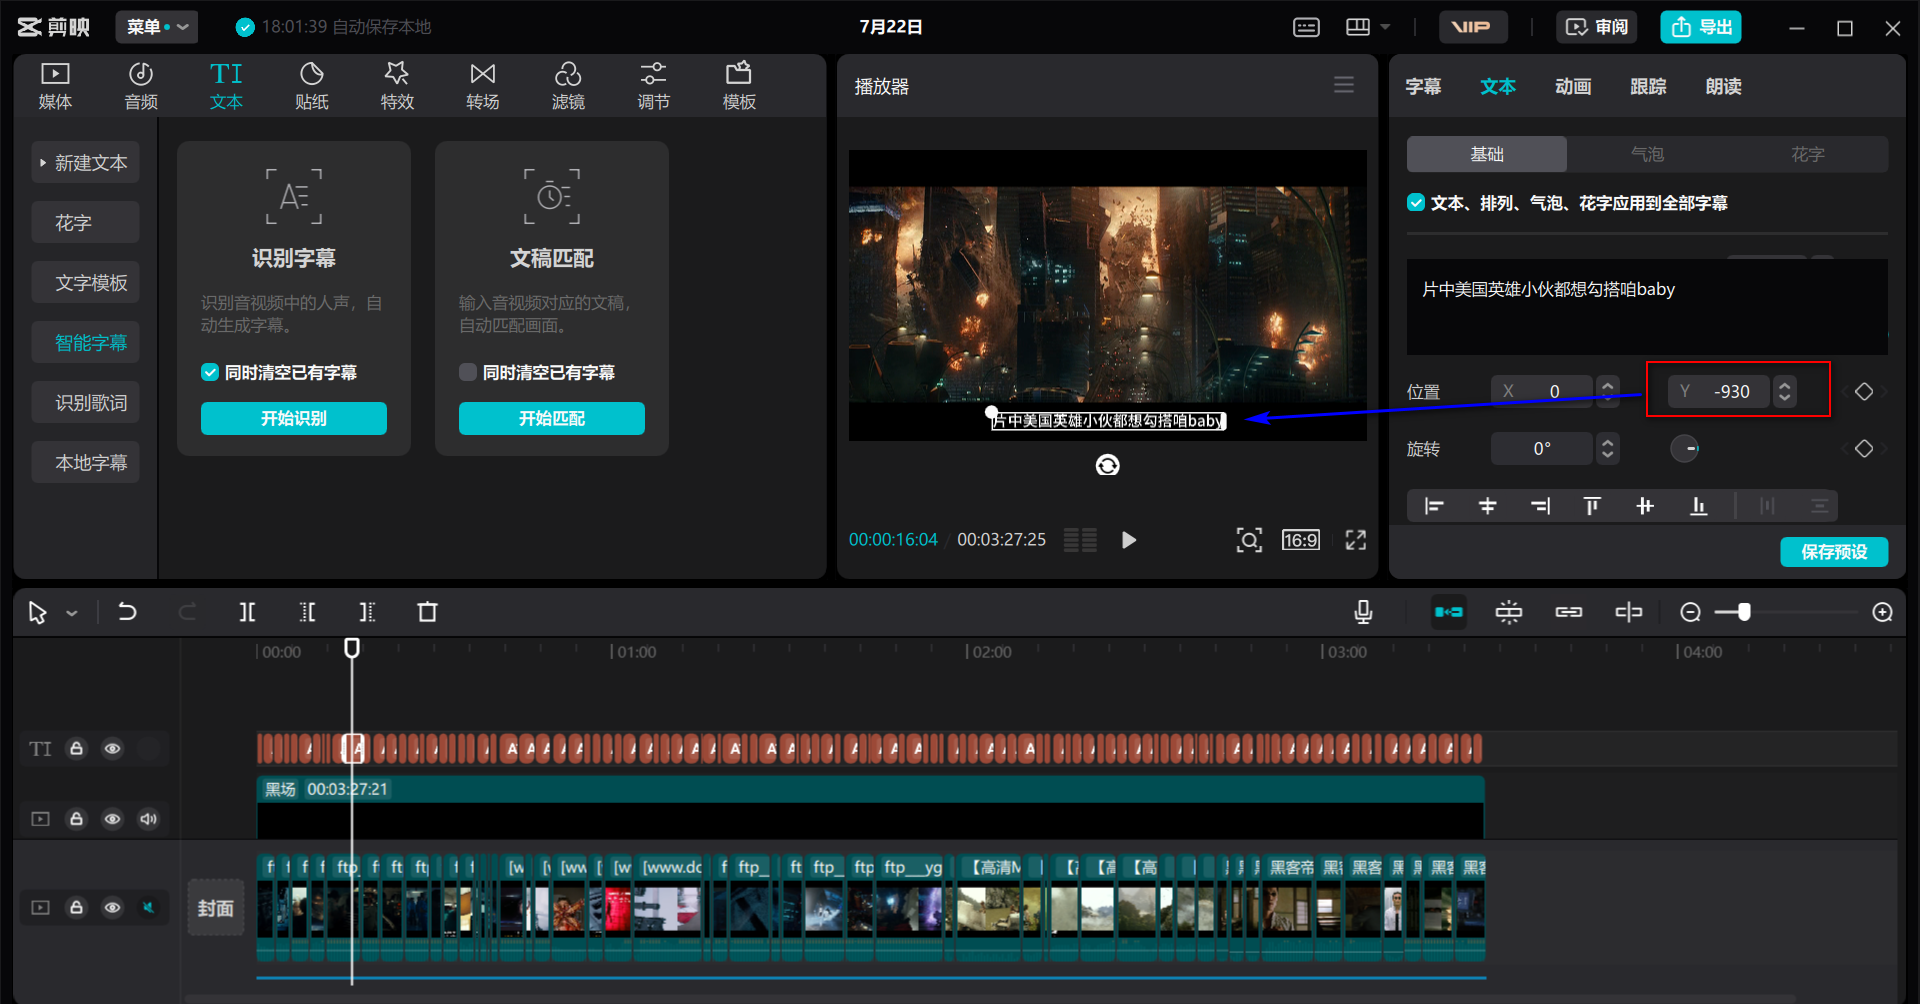
Task: Switch to the 花字 sub-tab in text panel
Action: pos(1807,154)
